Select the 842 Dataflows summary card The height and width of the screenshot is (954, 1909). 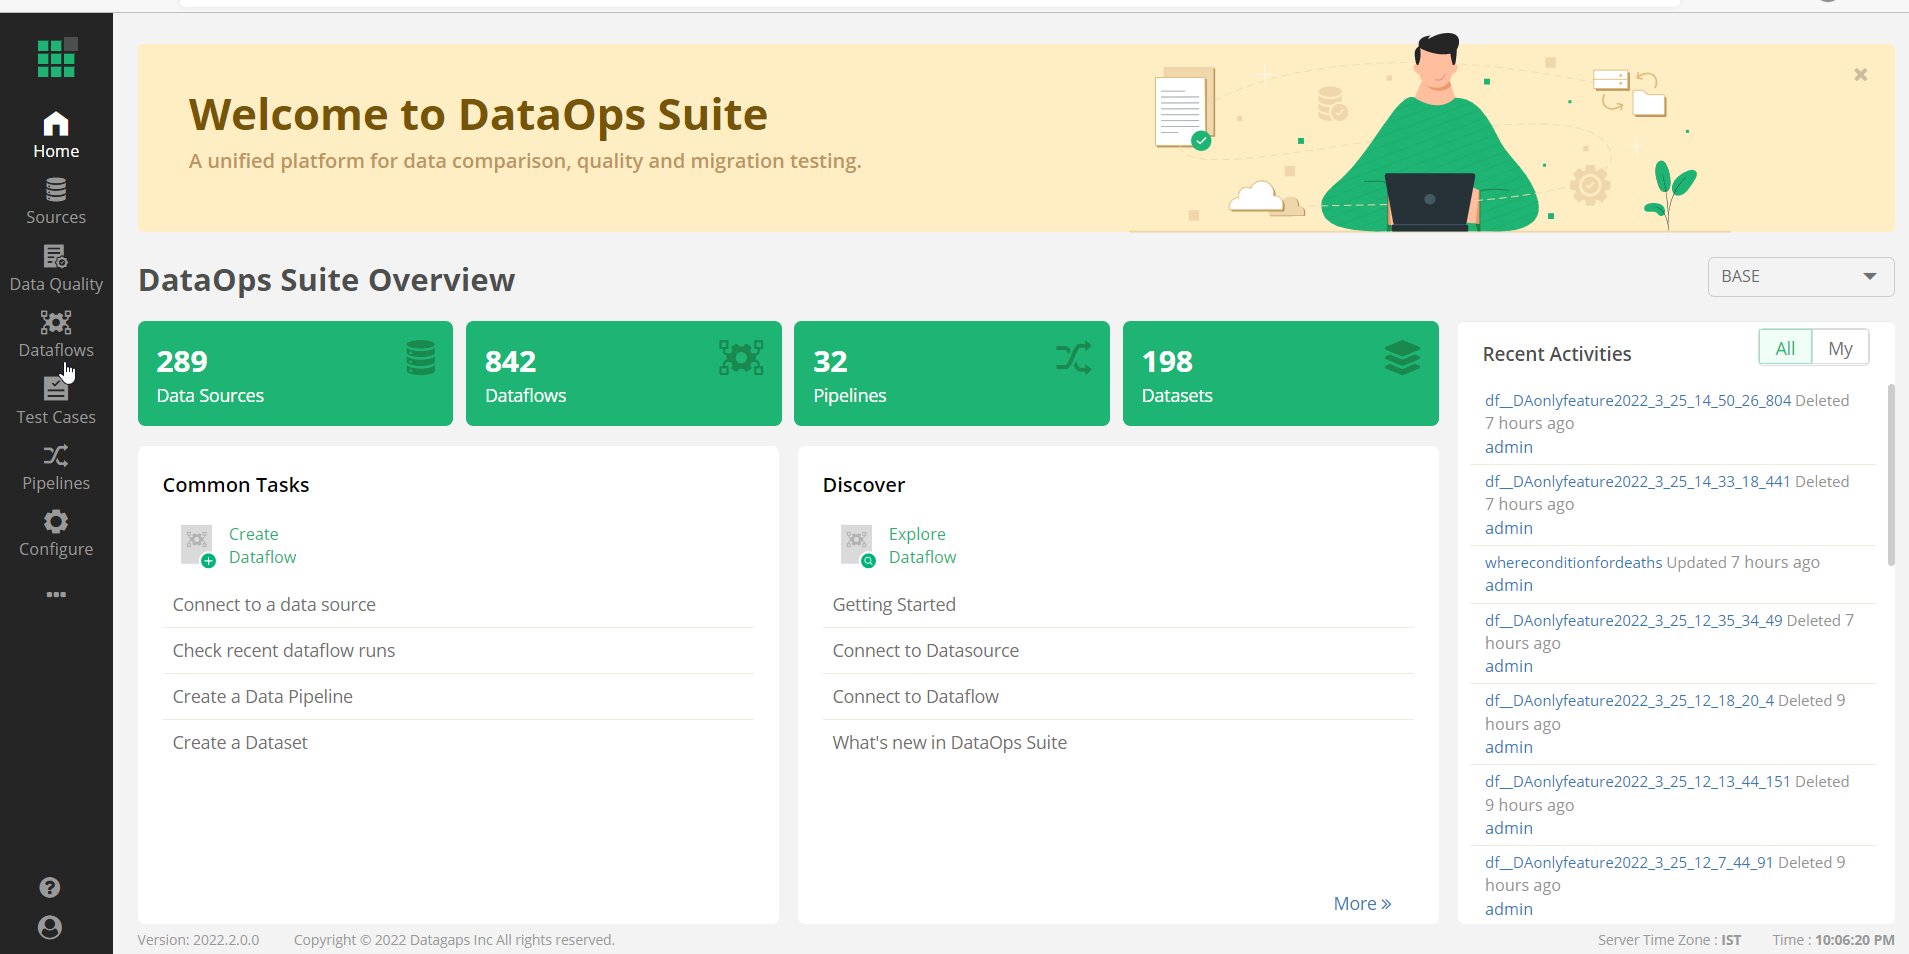point(621,373)
